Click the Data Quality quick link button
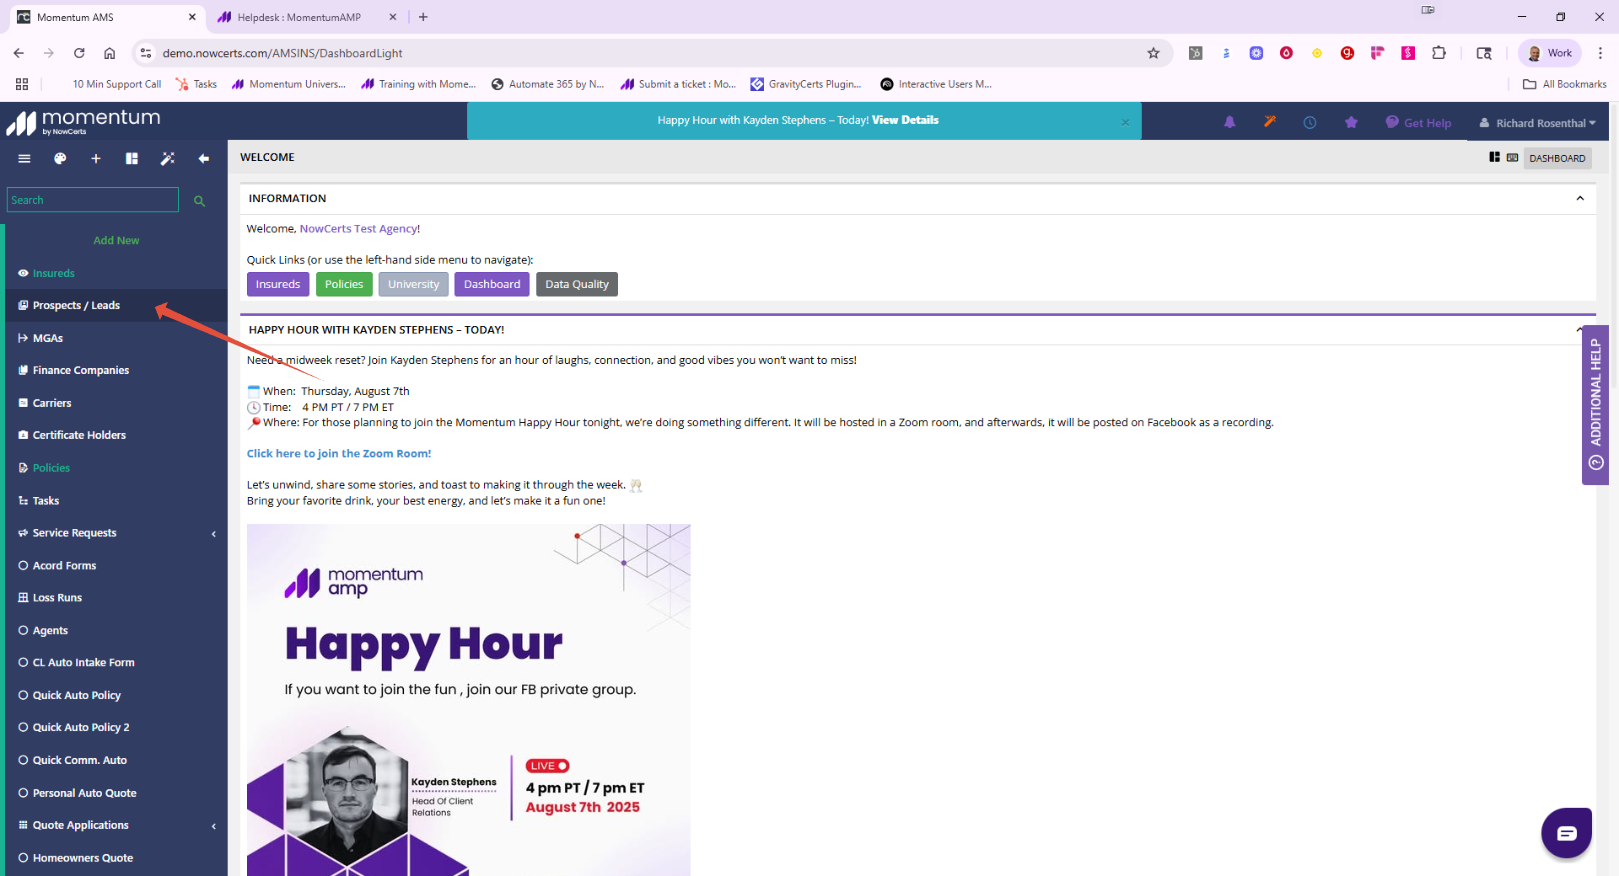Viewport: 1619px width, 876px height. (577, 284)
